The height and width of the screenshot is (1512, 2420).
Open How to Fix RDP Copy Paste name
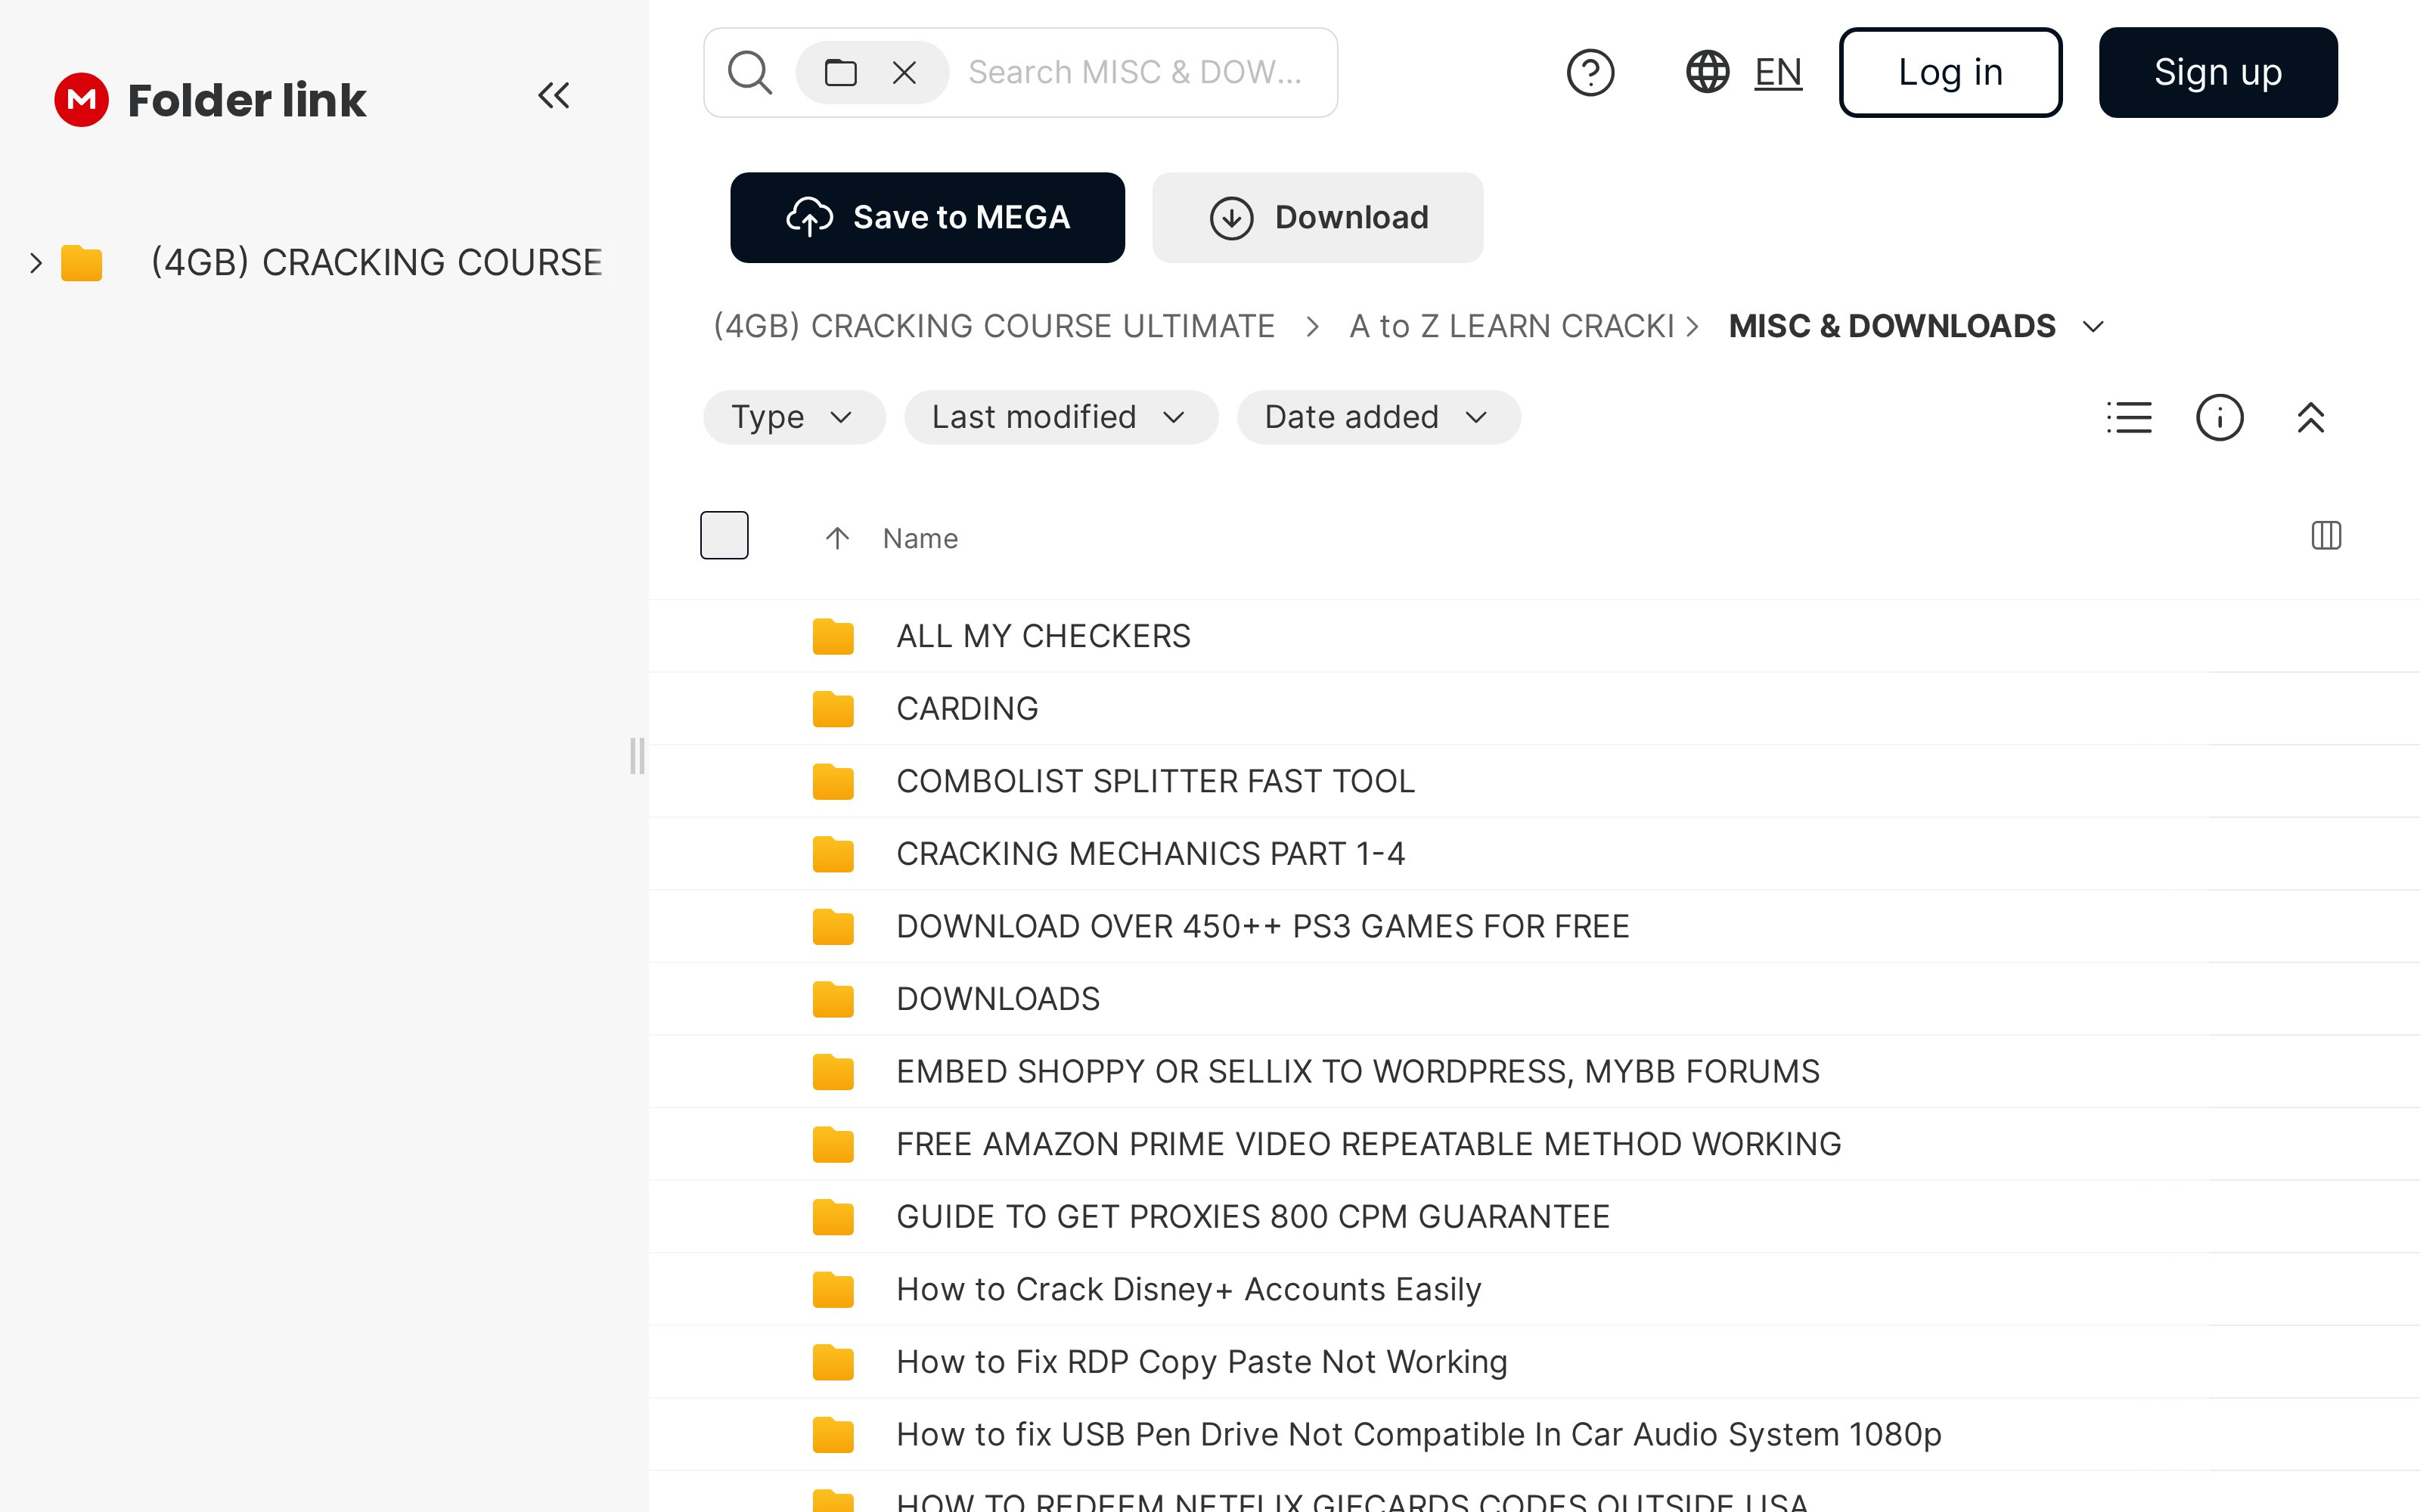[1201, 1362]
